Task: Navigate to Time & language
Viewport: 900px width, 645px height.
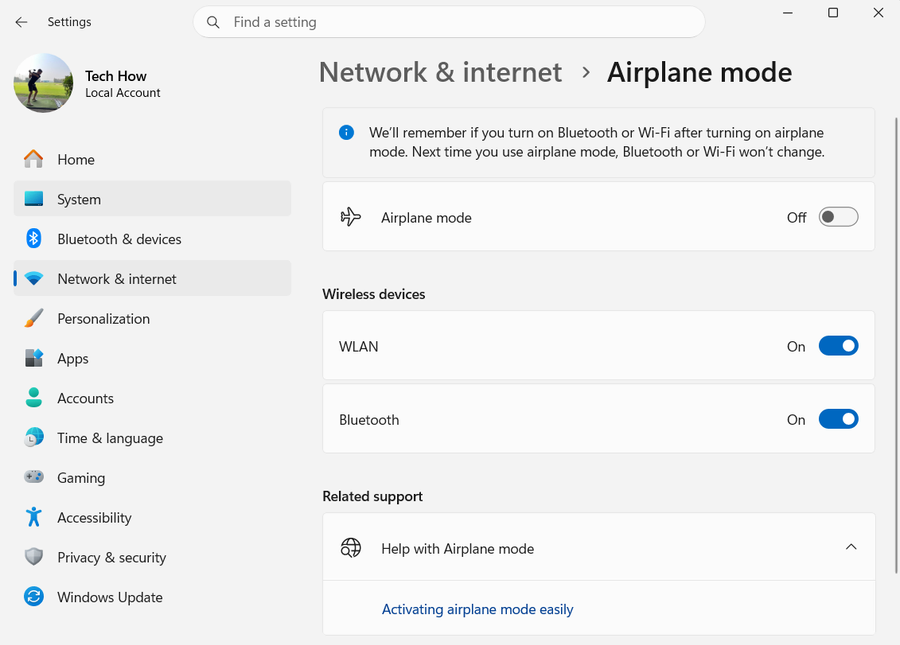Action: pyautogui.click(x=152, y=438)
